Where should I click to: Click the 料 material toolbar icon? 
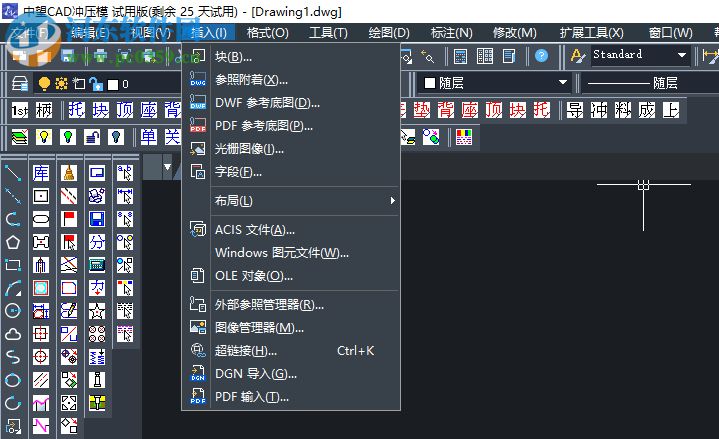[623, 110]
